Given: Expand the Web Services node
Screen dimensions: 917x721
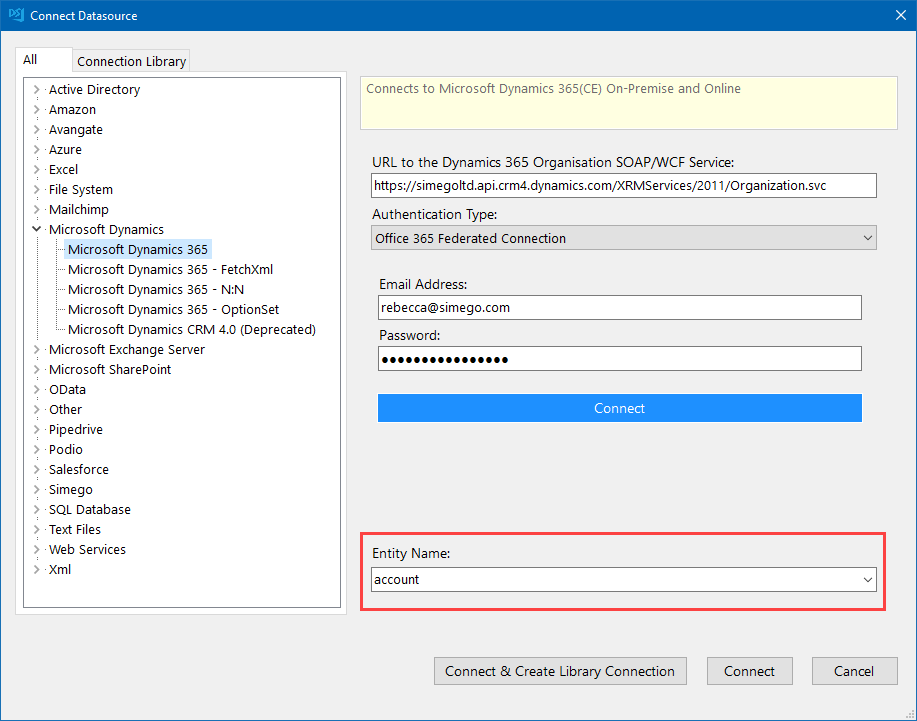Looking at the screenshot, I should (x=36, y=549).
